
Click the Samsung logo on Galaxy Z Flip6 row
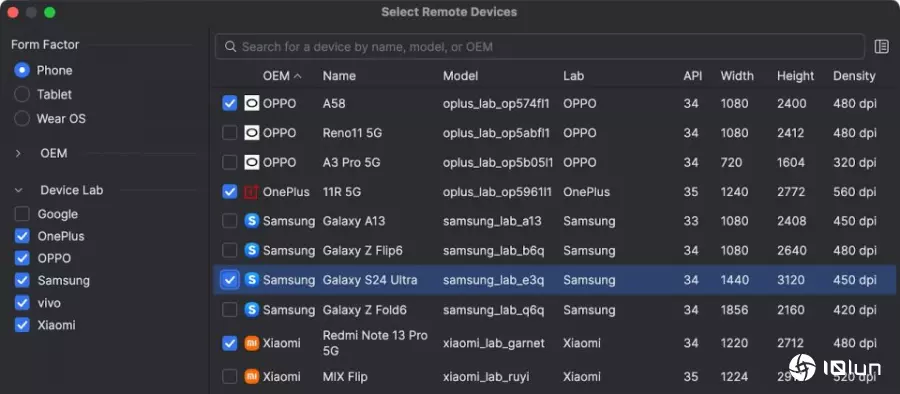click(x=251, y=250)
